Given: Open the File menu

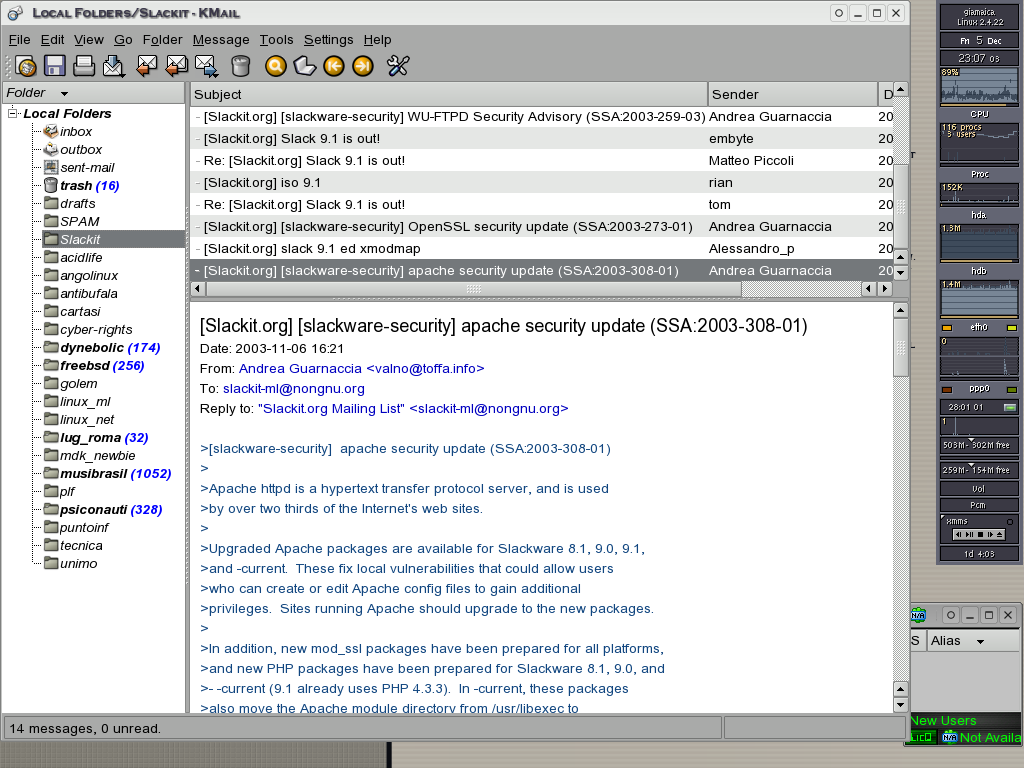Looking at the screenshot, I should click(20, 40).
